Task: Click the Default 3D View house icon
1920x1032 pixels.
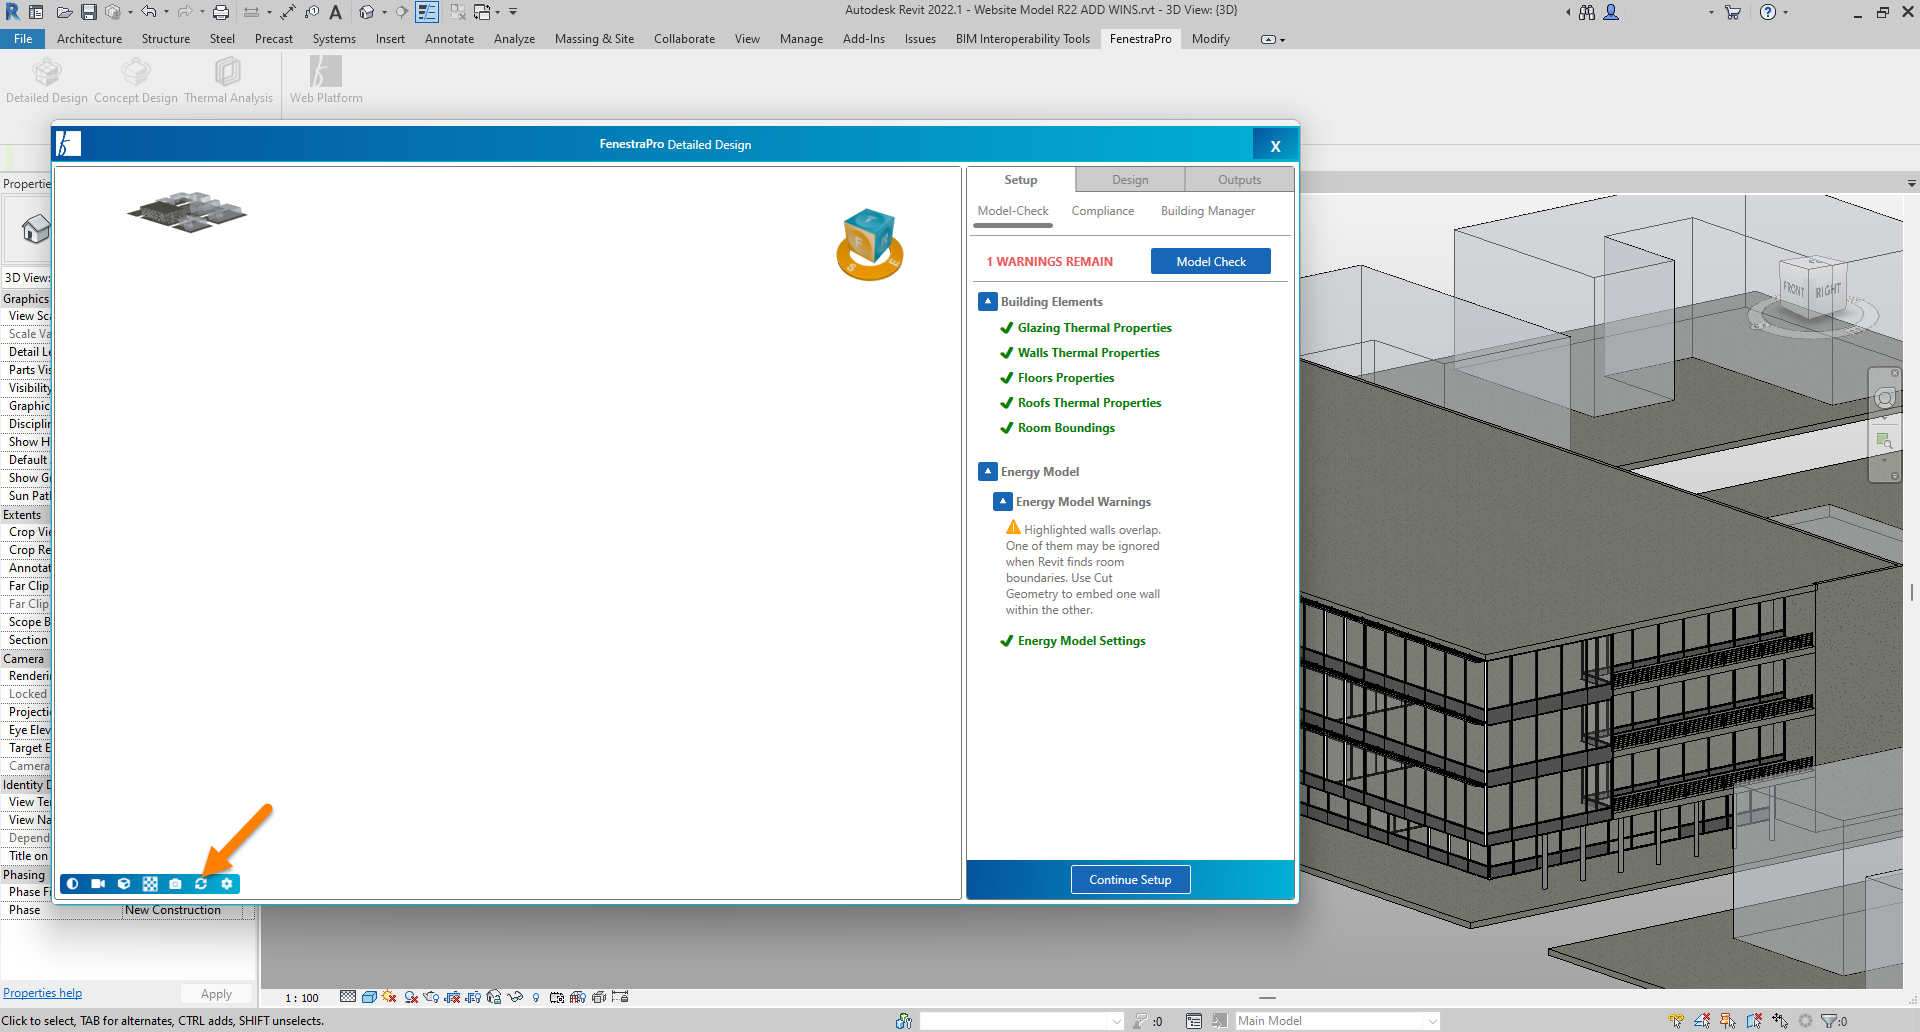Action: [368, 12]
